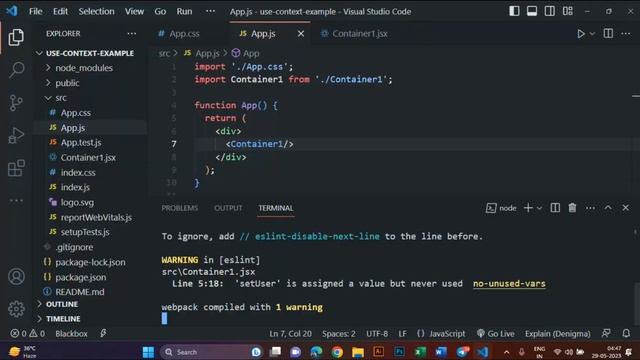This screenshot has height=360, width=640.
Task: Open README.md from file tree
Action: 80,292
